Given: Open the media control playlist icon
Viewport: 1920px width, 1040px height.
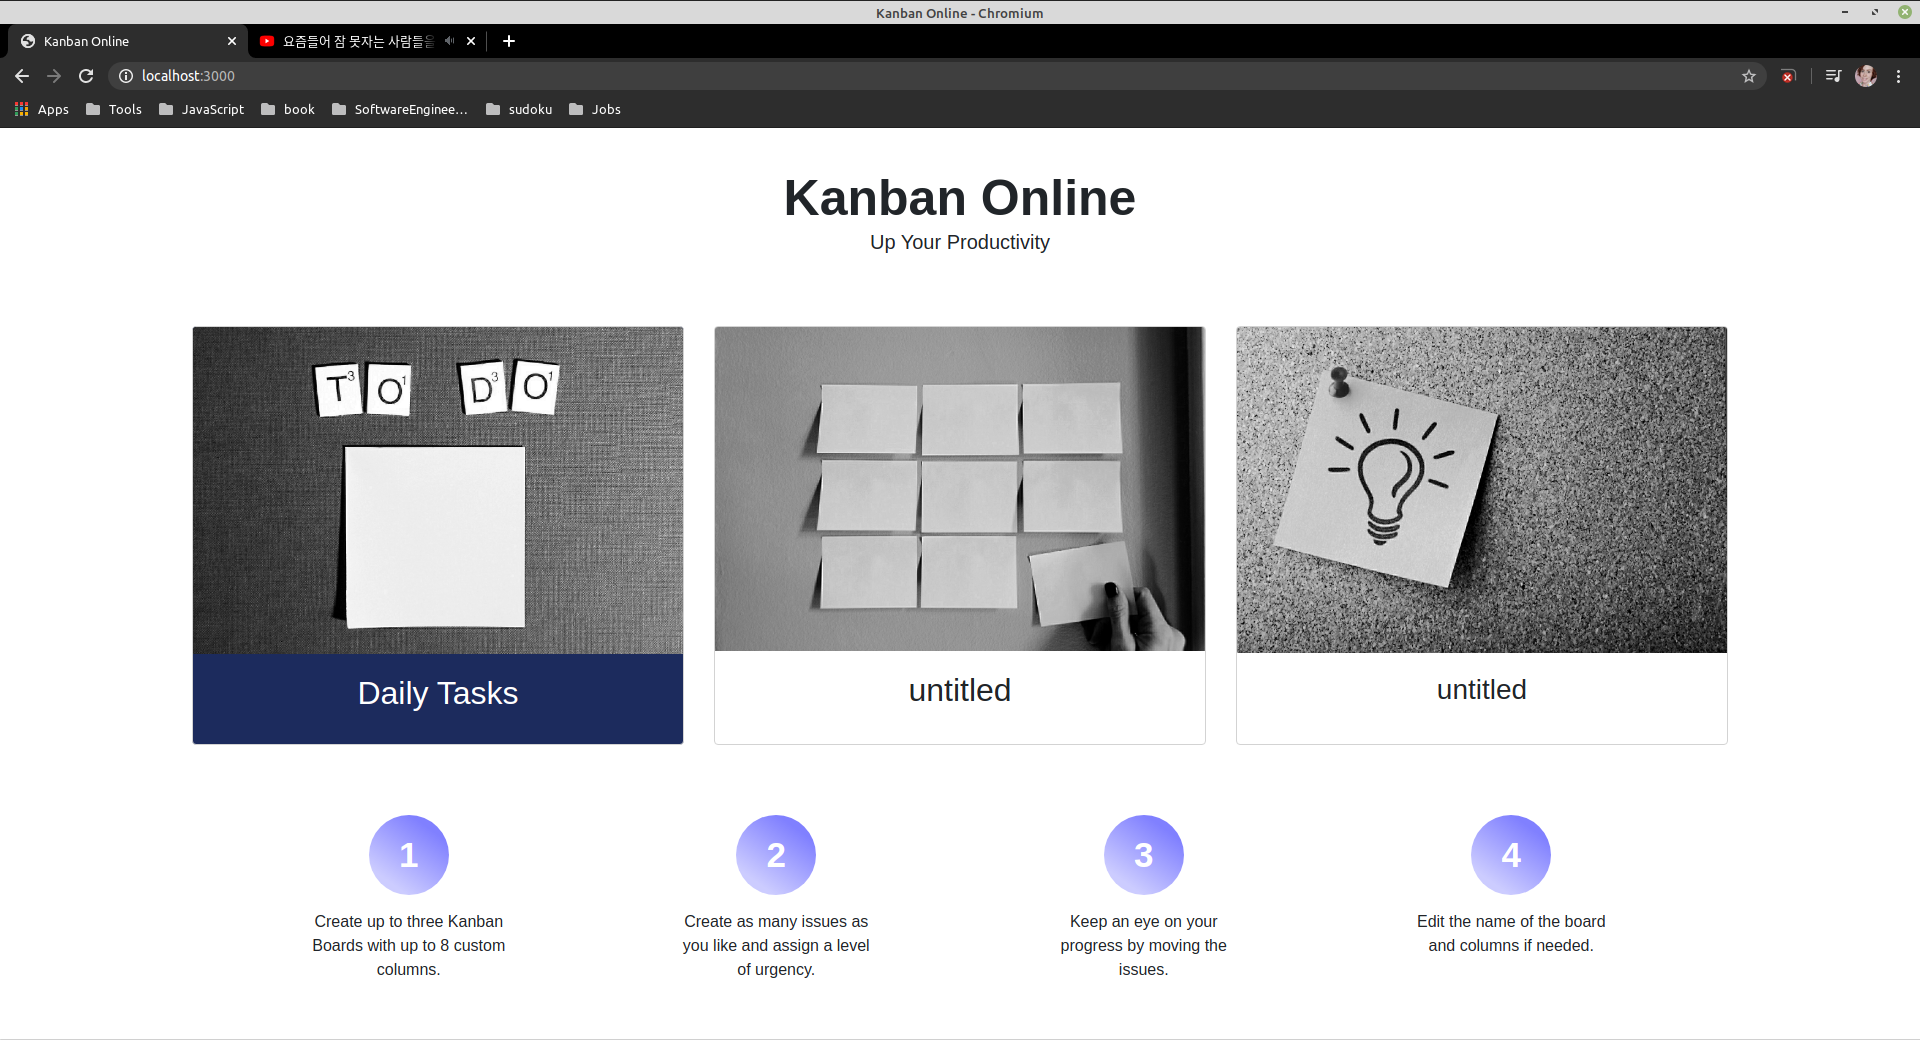Looking at the screenshot, I should [x=1833, y=76].
